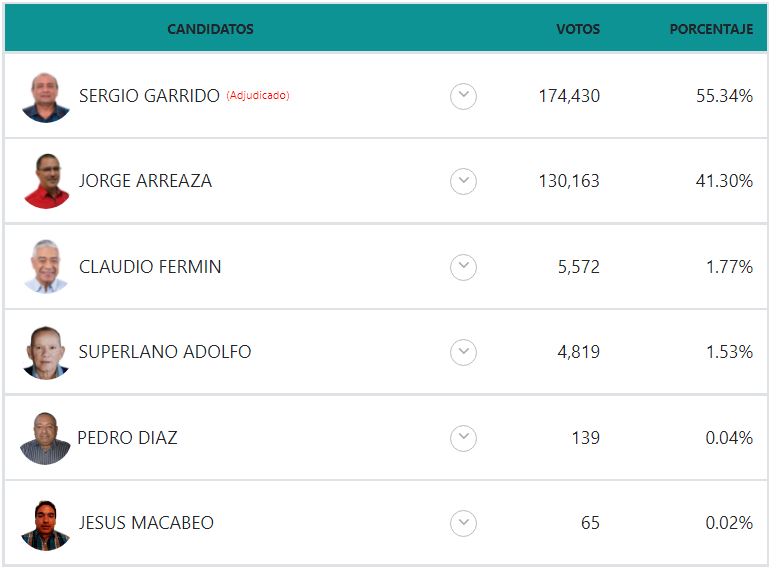Image resolution: width=776 pixels, height=577 pixels.
Task: Expand Sergio Garrido's vote details chevron
Action: click(x=463, y=96)
